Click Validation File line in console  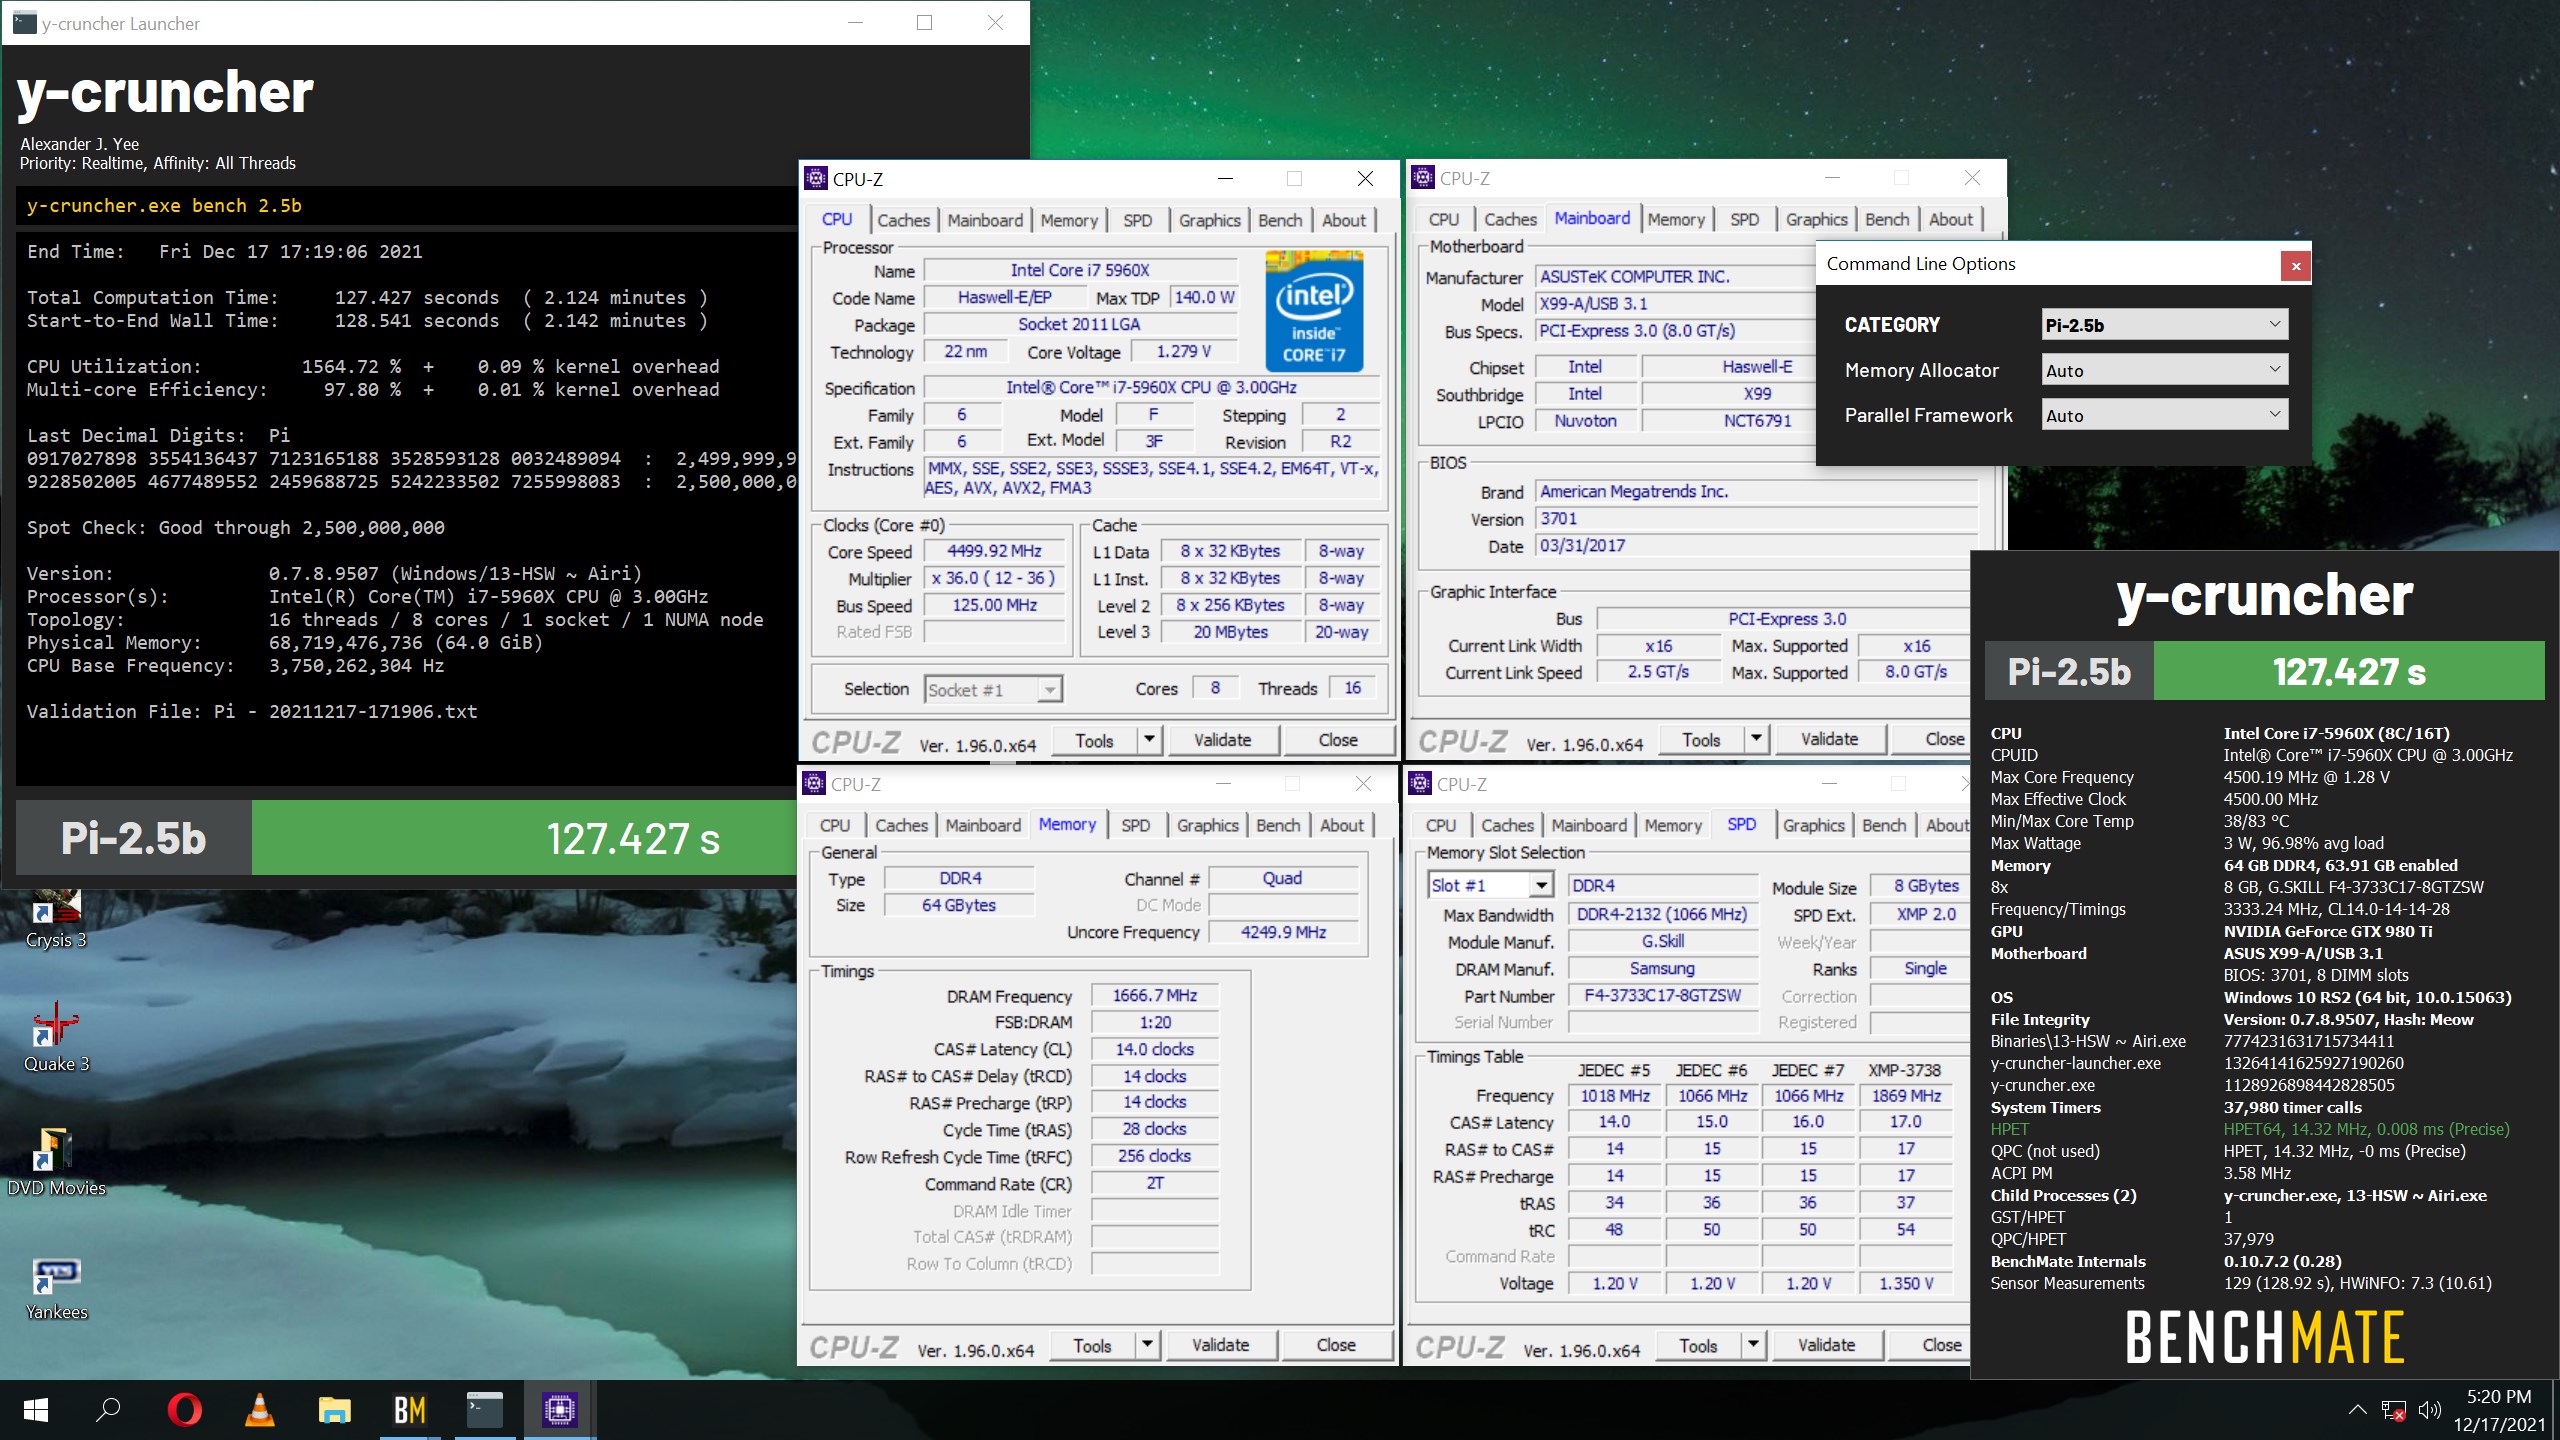pos(252,712)
